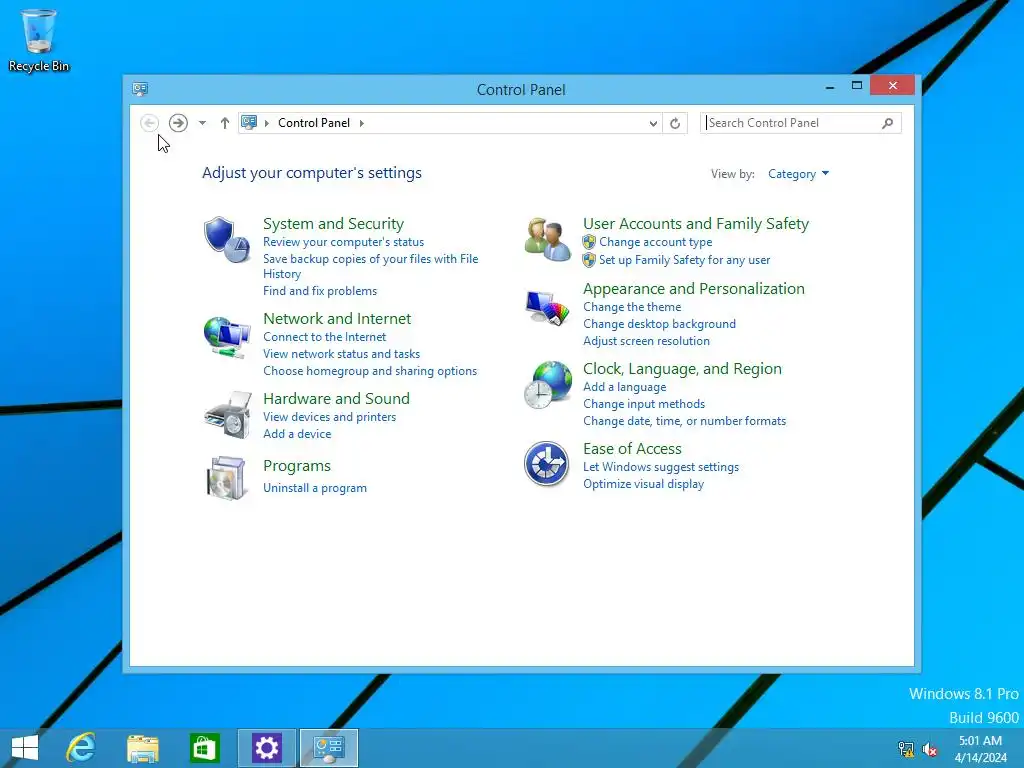This screenshot has width=1024, height=768.
Task: Click Add a language link
Action: point(624,387)
